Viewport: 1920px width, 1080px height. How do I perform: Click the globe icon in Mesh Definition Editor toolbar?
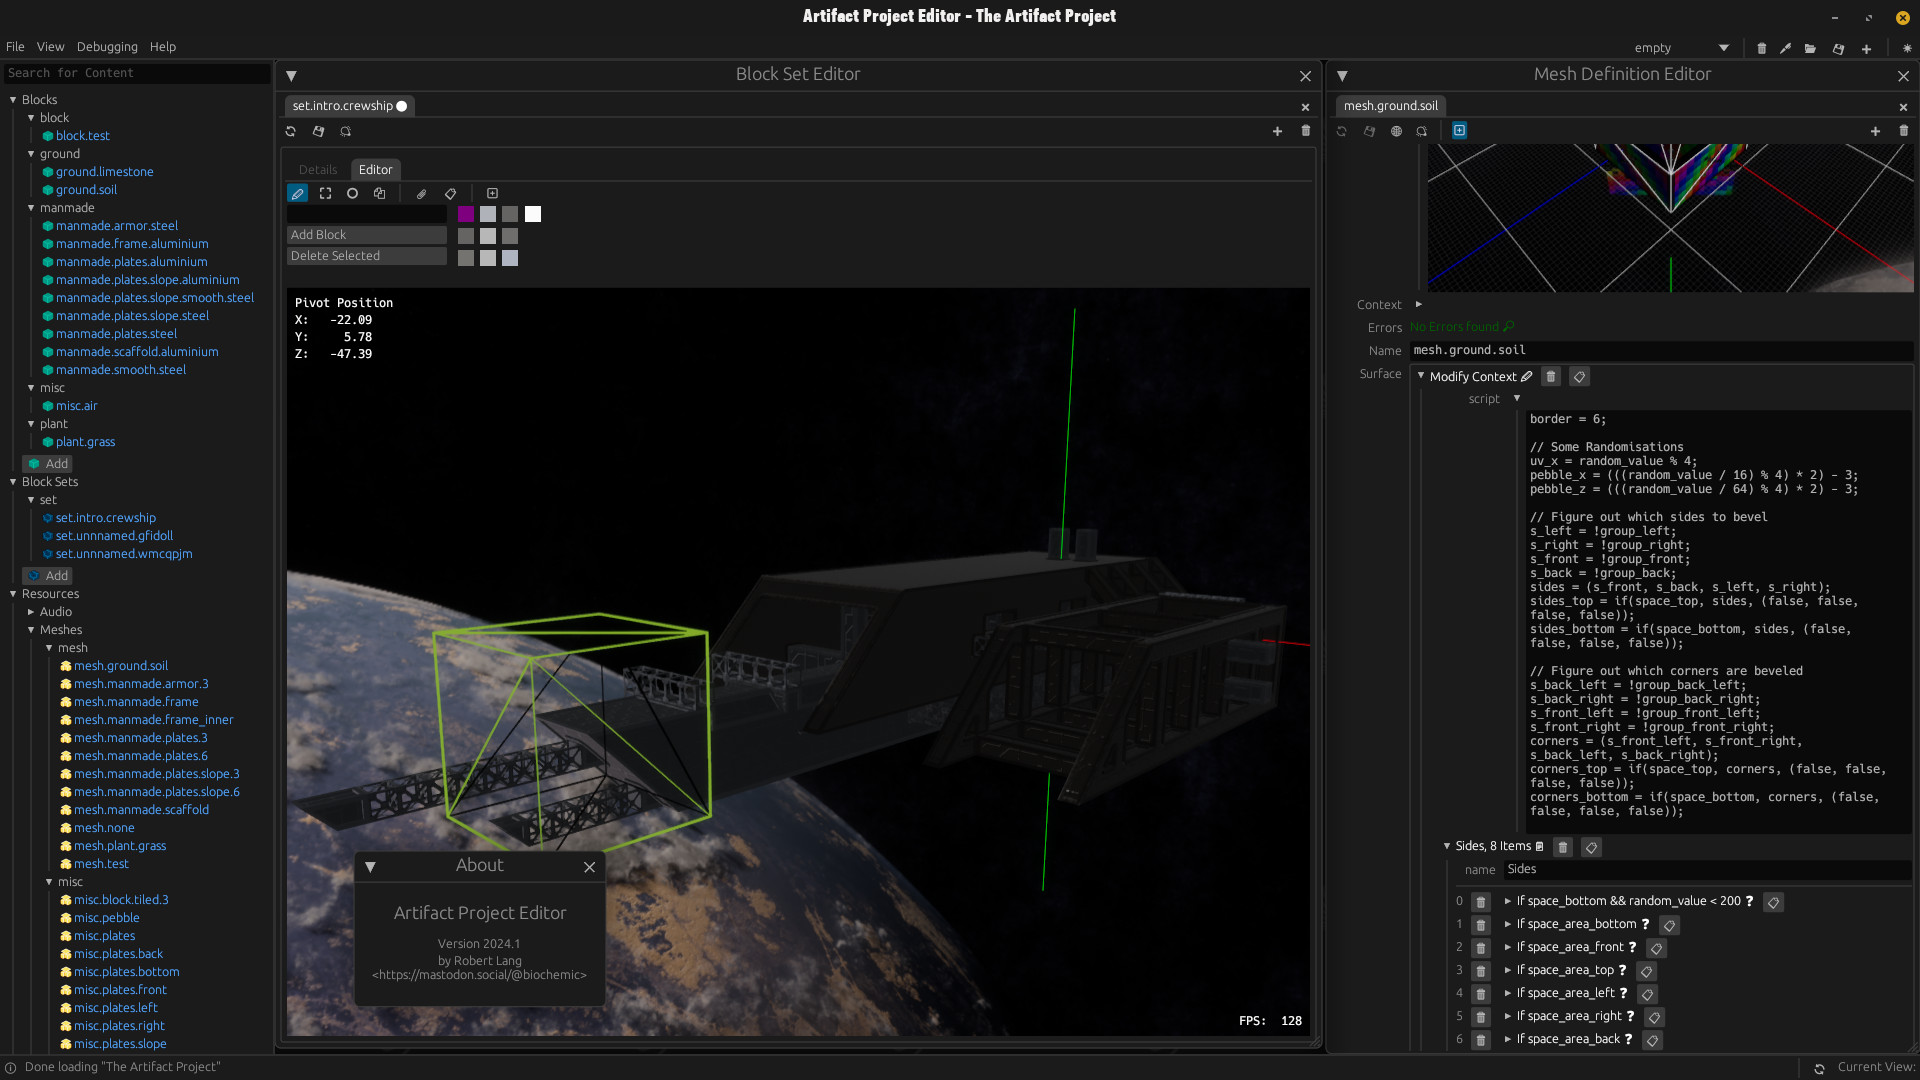pyautogui.click(x=1396, y=131)
